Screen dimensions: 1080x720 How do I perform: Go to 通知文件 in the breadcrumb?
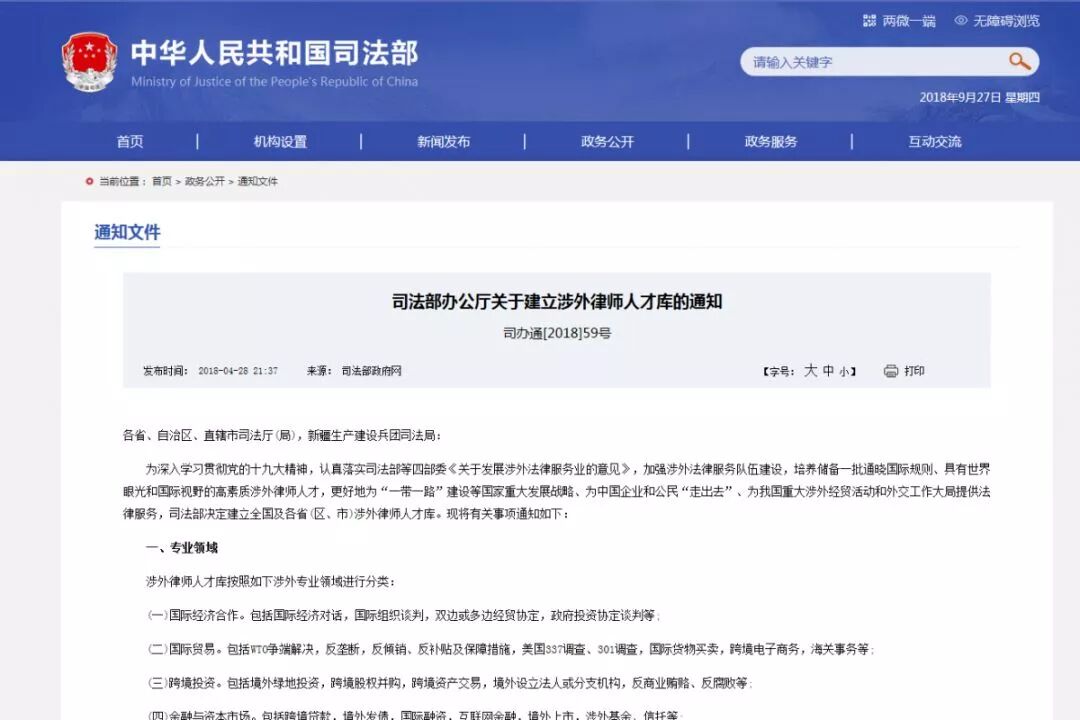(258, 181)
